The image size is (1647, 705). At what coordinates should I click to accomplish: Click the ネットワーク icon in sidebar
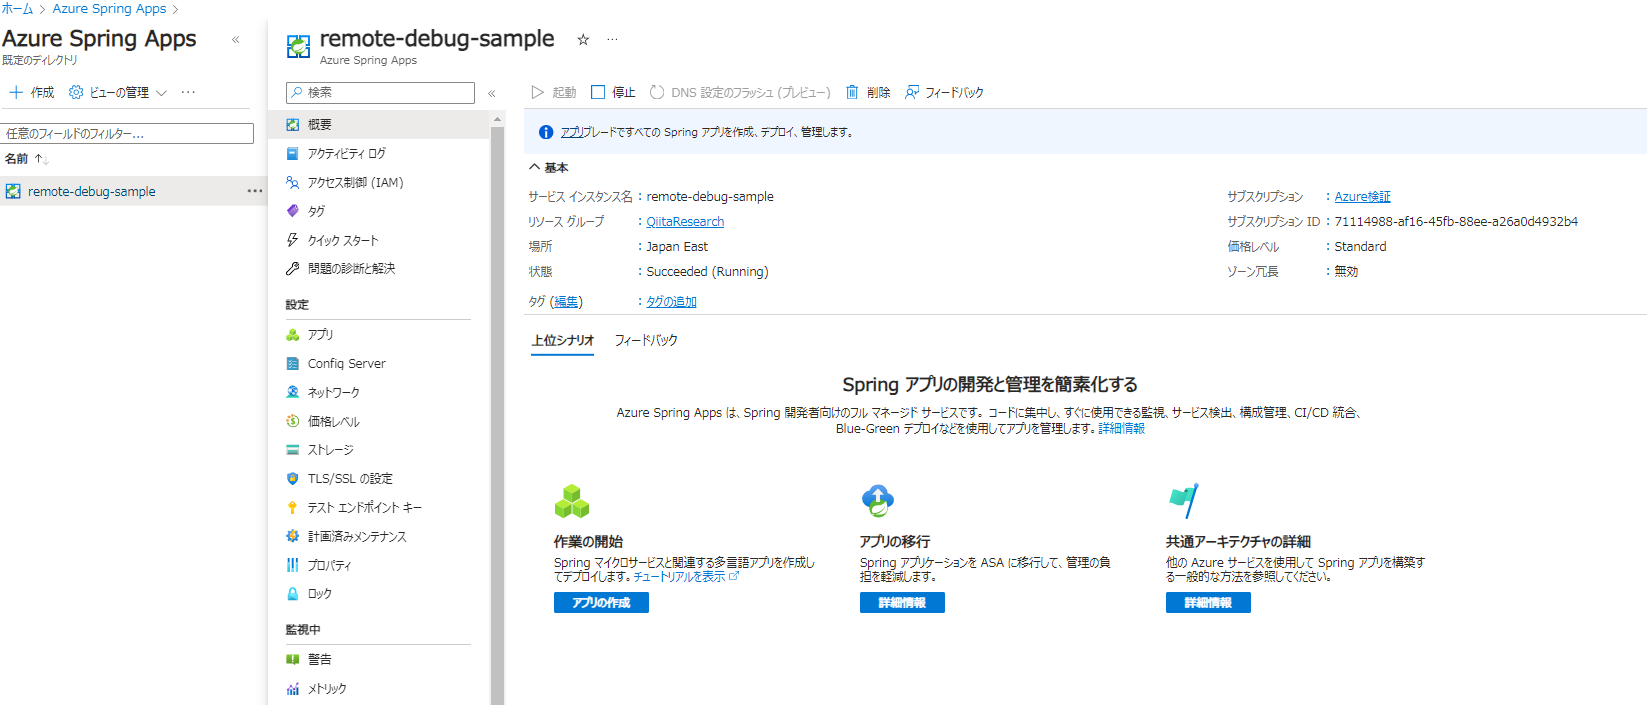[293, 392]
